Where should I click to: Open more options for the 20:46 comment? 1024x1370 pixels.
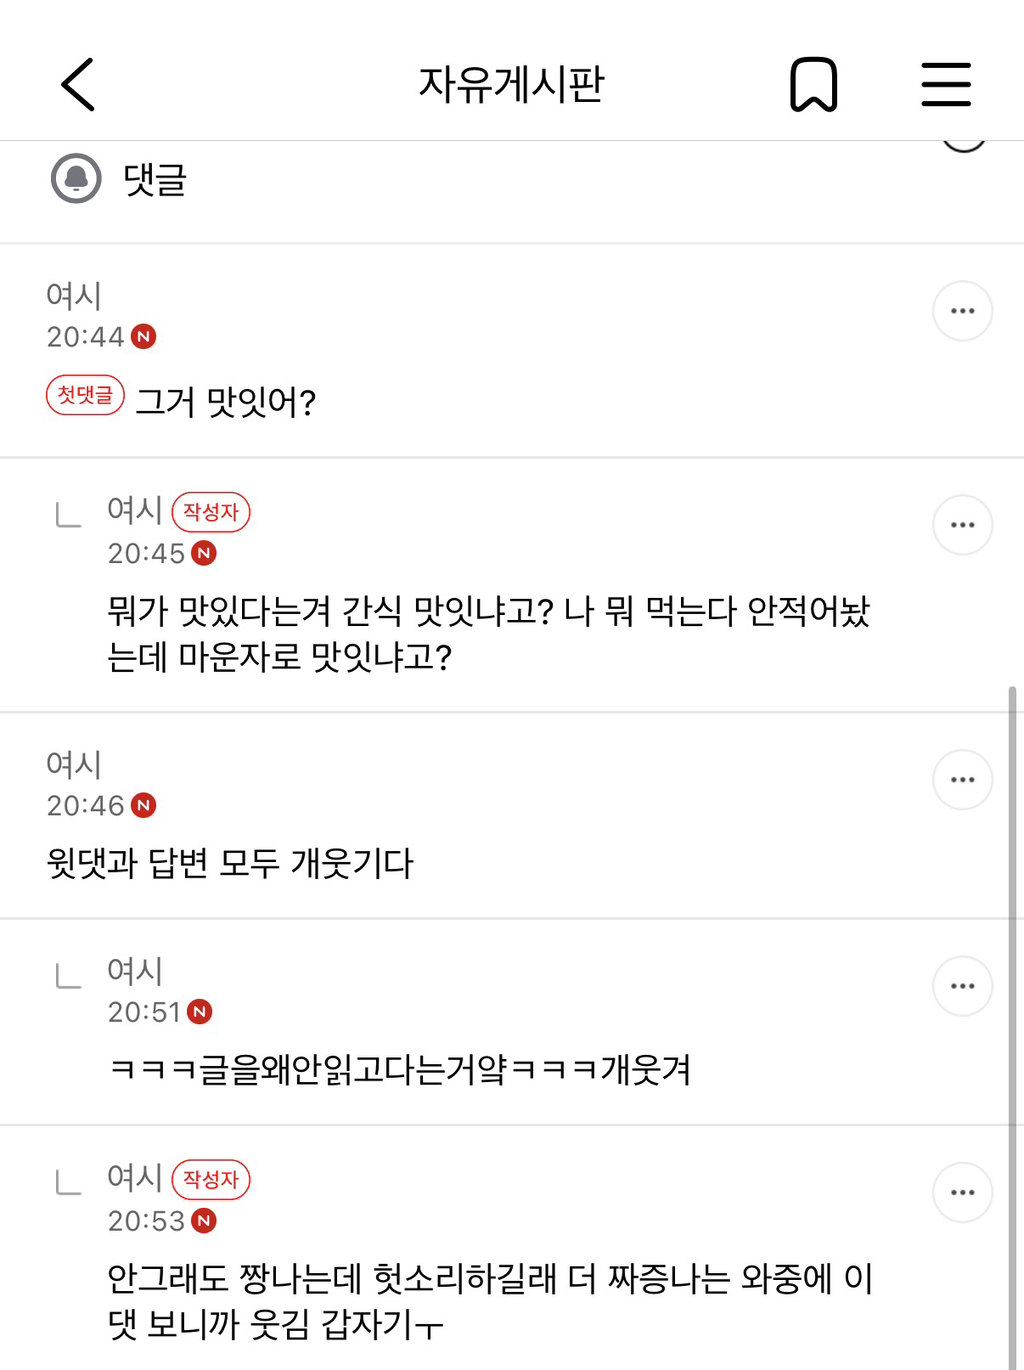[x=962, y=780]
